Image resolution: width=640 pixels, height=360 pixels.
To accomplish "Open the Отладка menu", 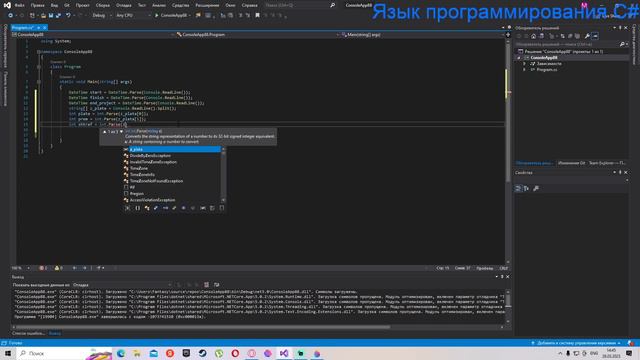I will coord(124,5).
